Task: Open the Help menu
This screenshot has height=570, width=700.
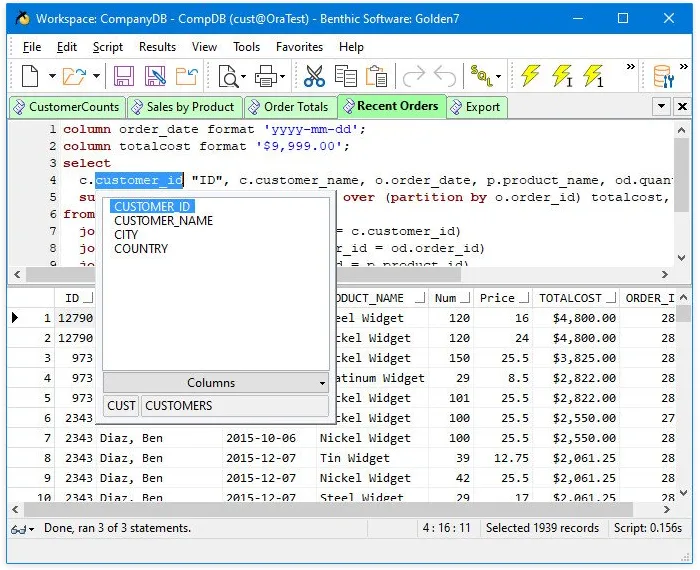Action: (351, 47)
